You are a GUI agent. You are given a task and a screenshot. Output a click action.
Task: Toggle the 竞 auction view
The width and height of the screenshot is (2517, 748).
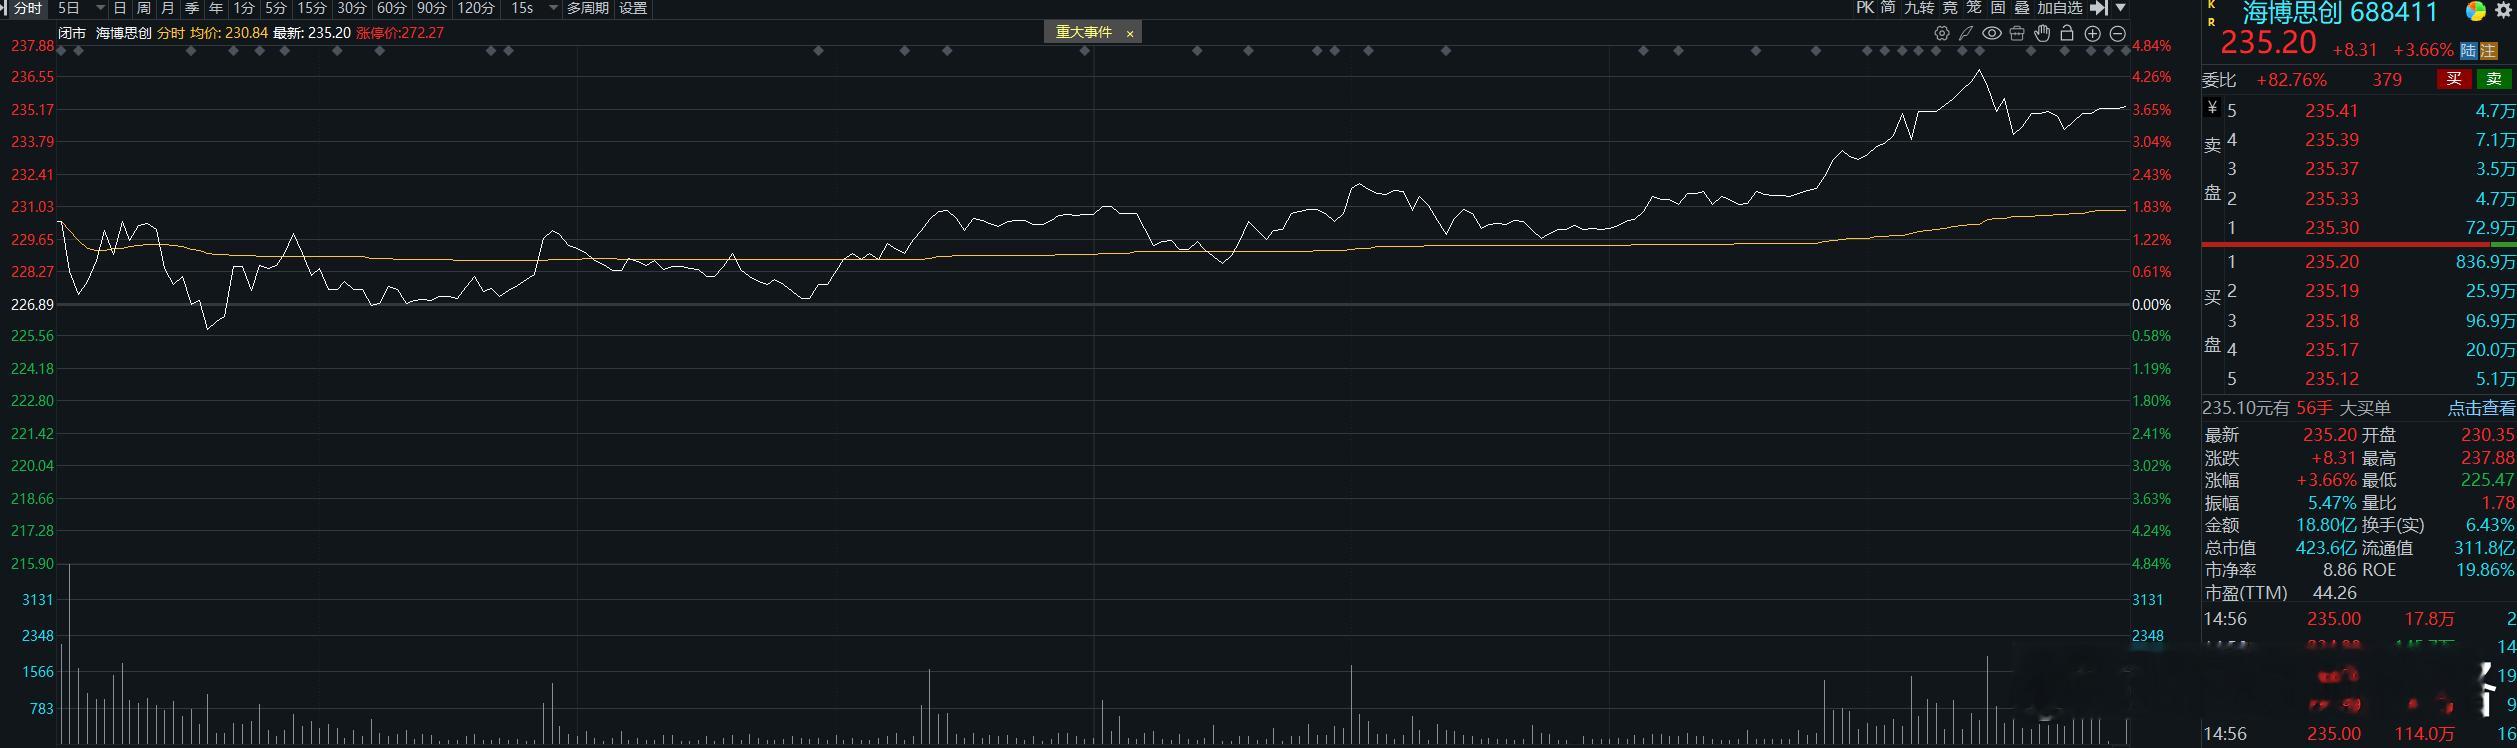pos(1950,8)
